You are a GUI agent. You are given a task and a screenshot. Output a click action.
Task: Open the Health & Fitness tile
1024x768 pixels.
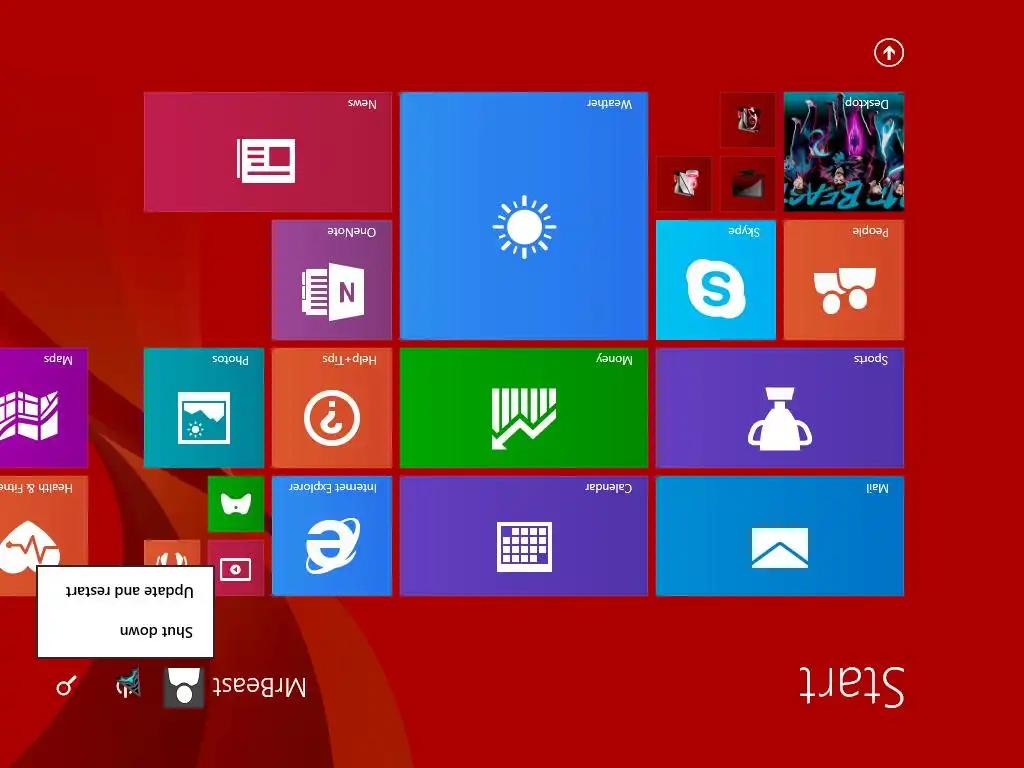44,522
